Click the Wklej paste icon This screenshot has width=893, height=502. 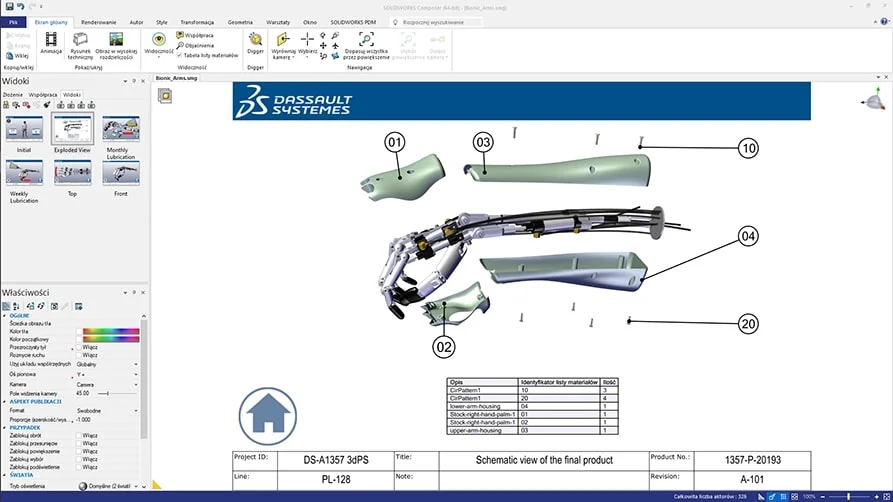point(9,56)
